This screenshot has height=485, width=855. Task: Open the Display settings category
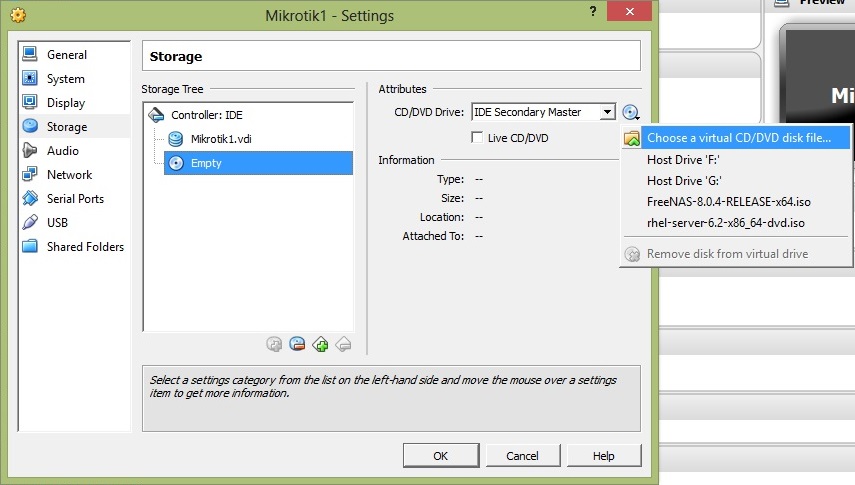(74, 103)
